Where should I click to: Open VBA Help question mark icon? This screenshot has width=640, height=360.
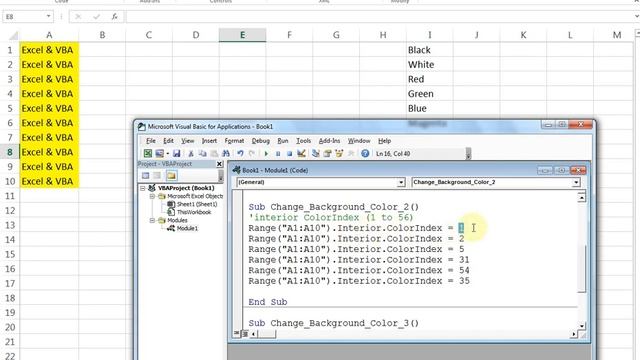click(365, 153)
